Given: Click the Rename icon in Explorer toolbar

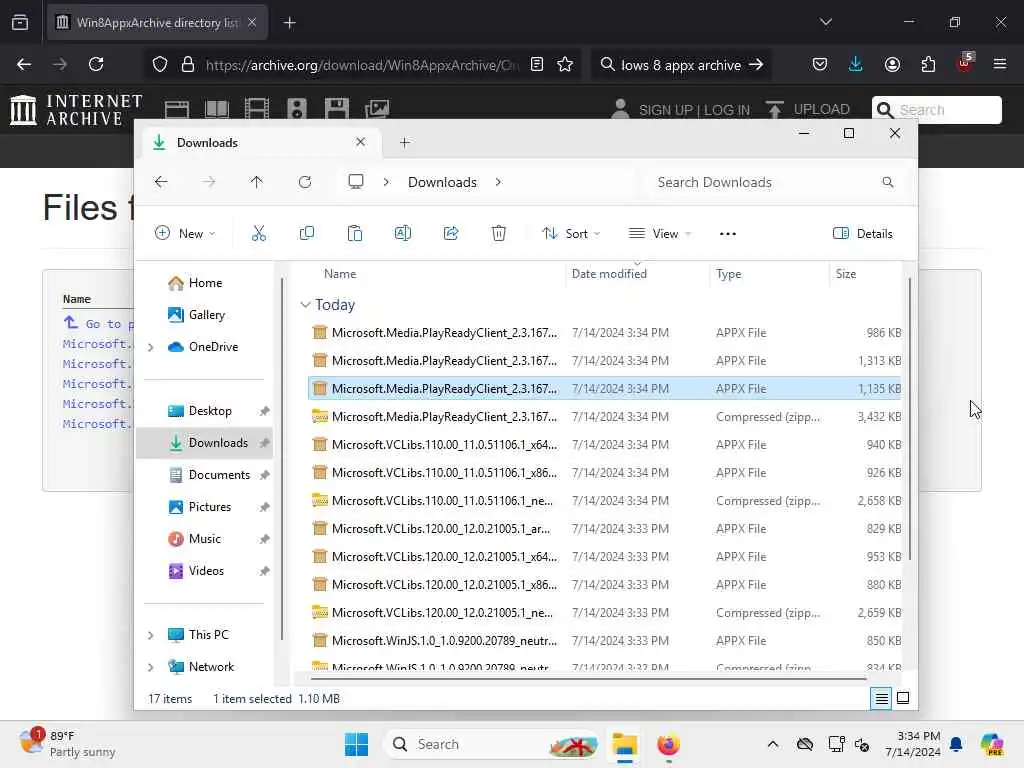Looking at the screenshot, I should pyautogui.click(x=403, y=233).
